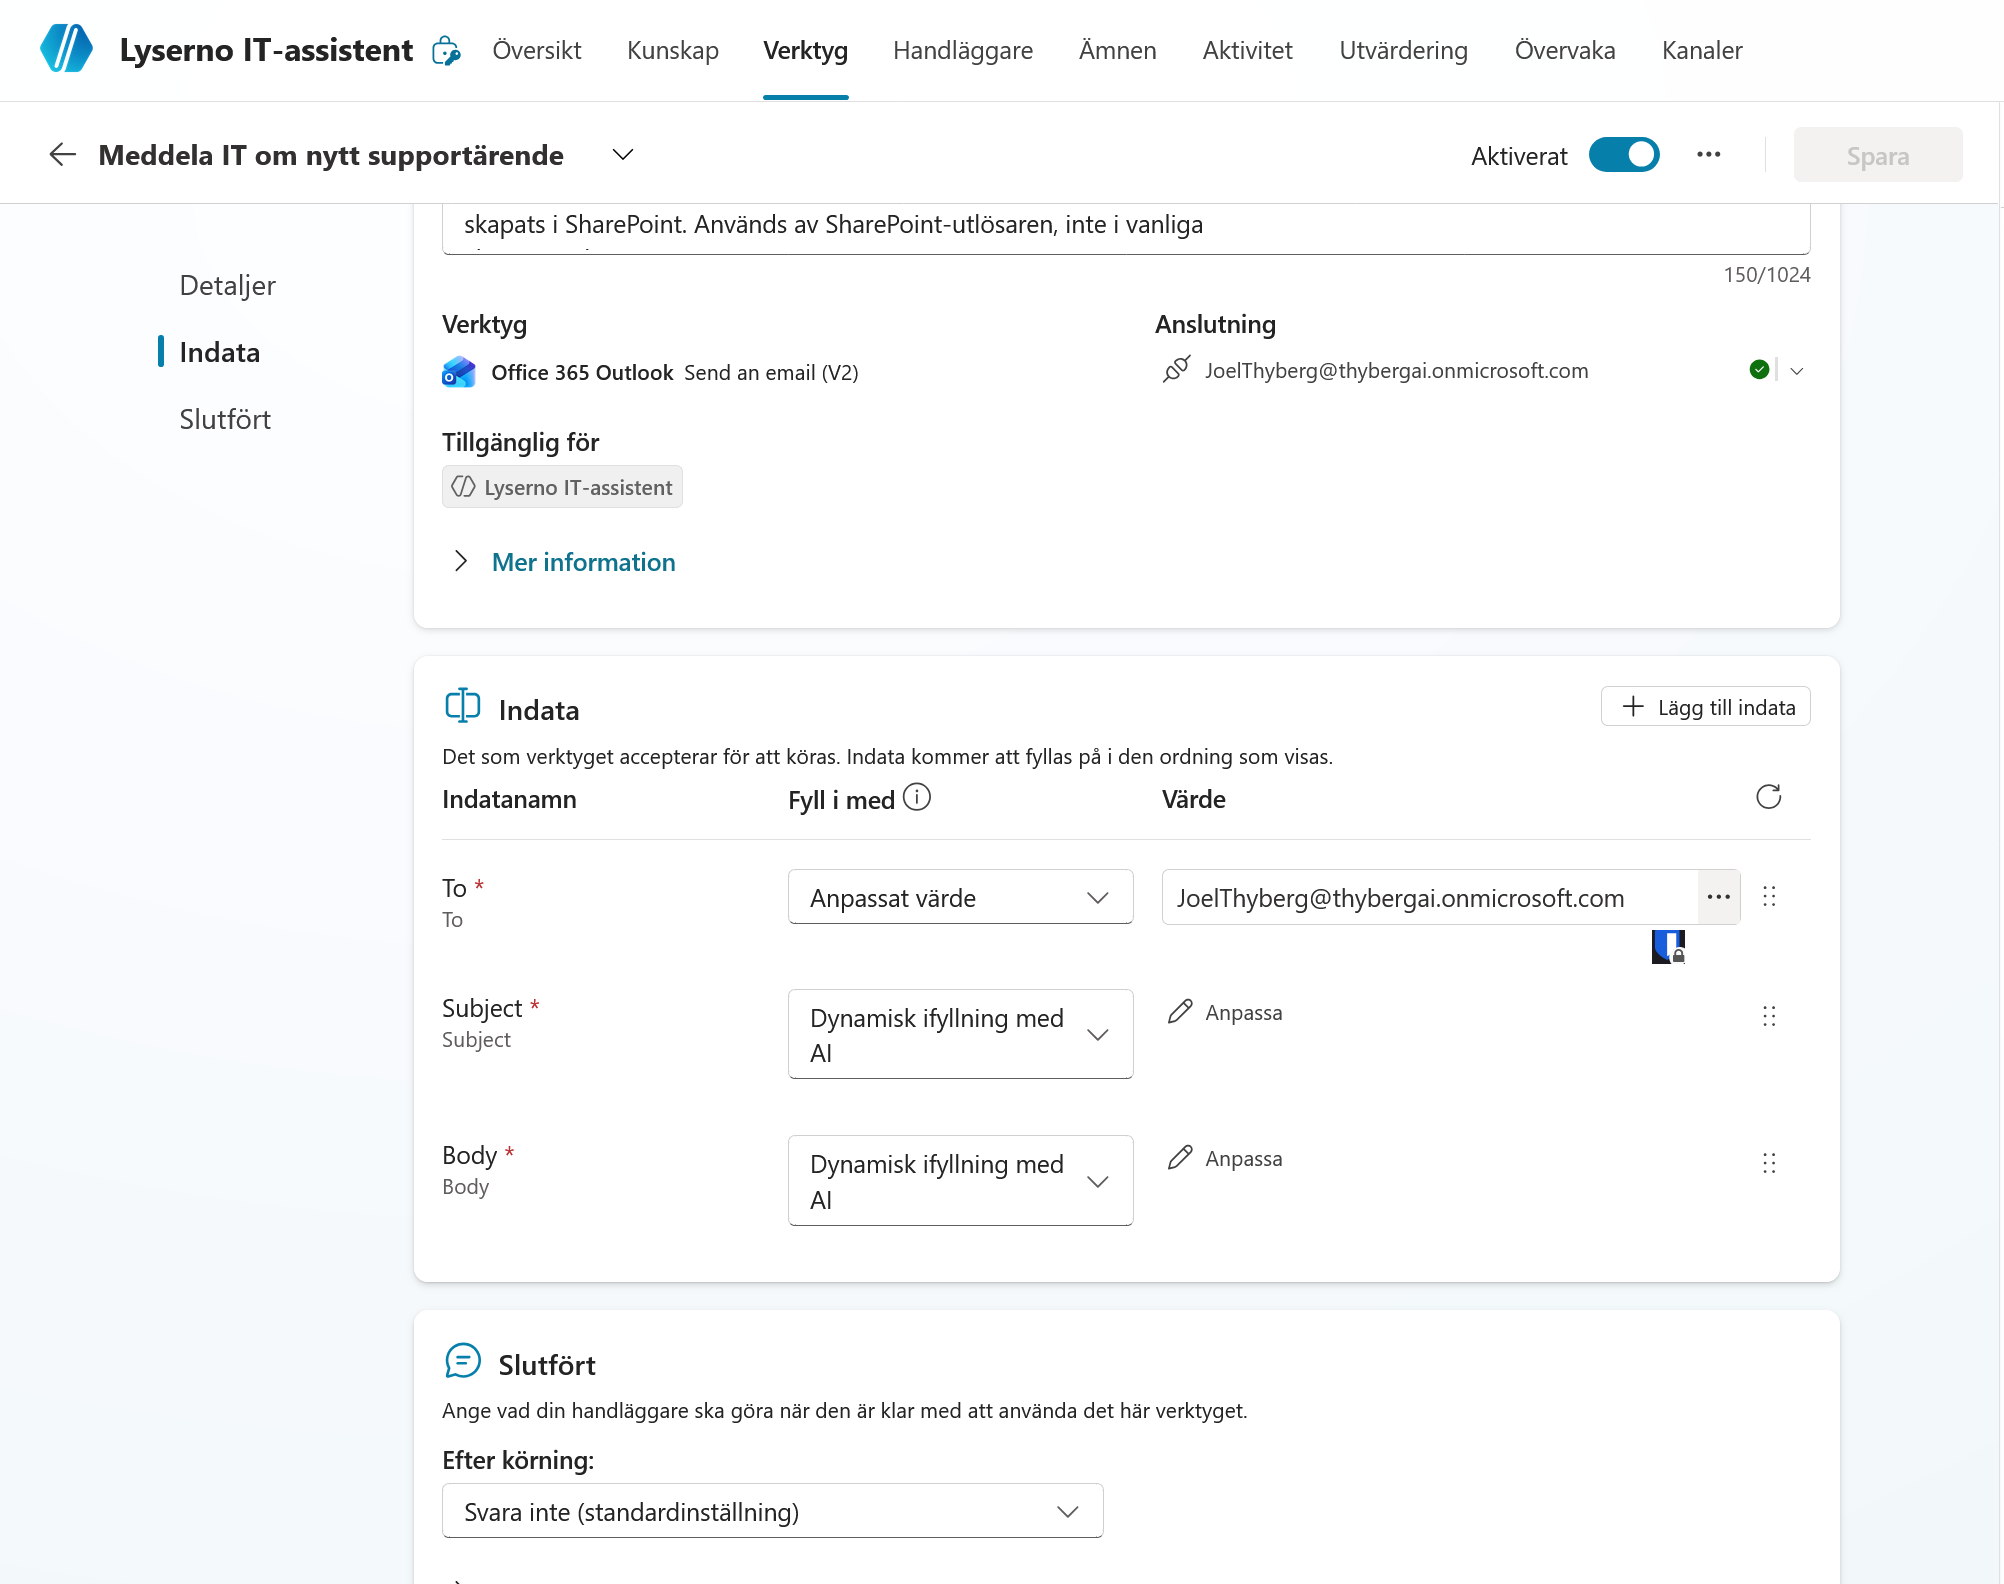Open the more options ellipsis beside the Aktiverat toggle
Image resolution: width=2004 pixels, height=1584 pixels.
pyautogui.click(x=1708, y=155)
